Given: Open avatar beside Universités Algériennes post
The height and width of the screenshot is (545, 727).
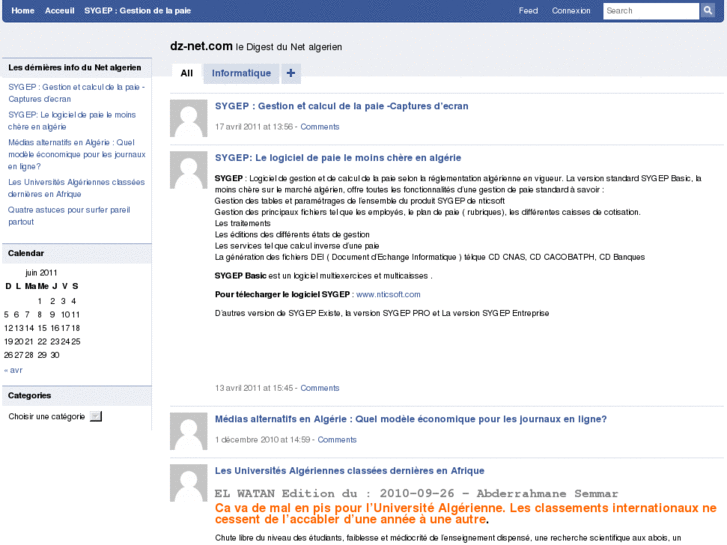Looking at the screenshot, I should pos(188,483).
